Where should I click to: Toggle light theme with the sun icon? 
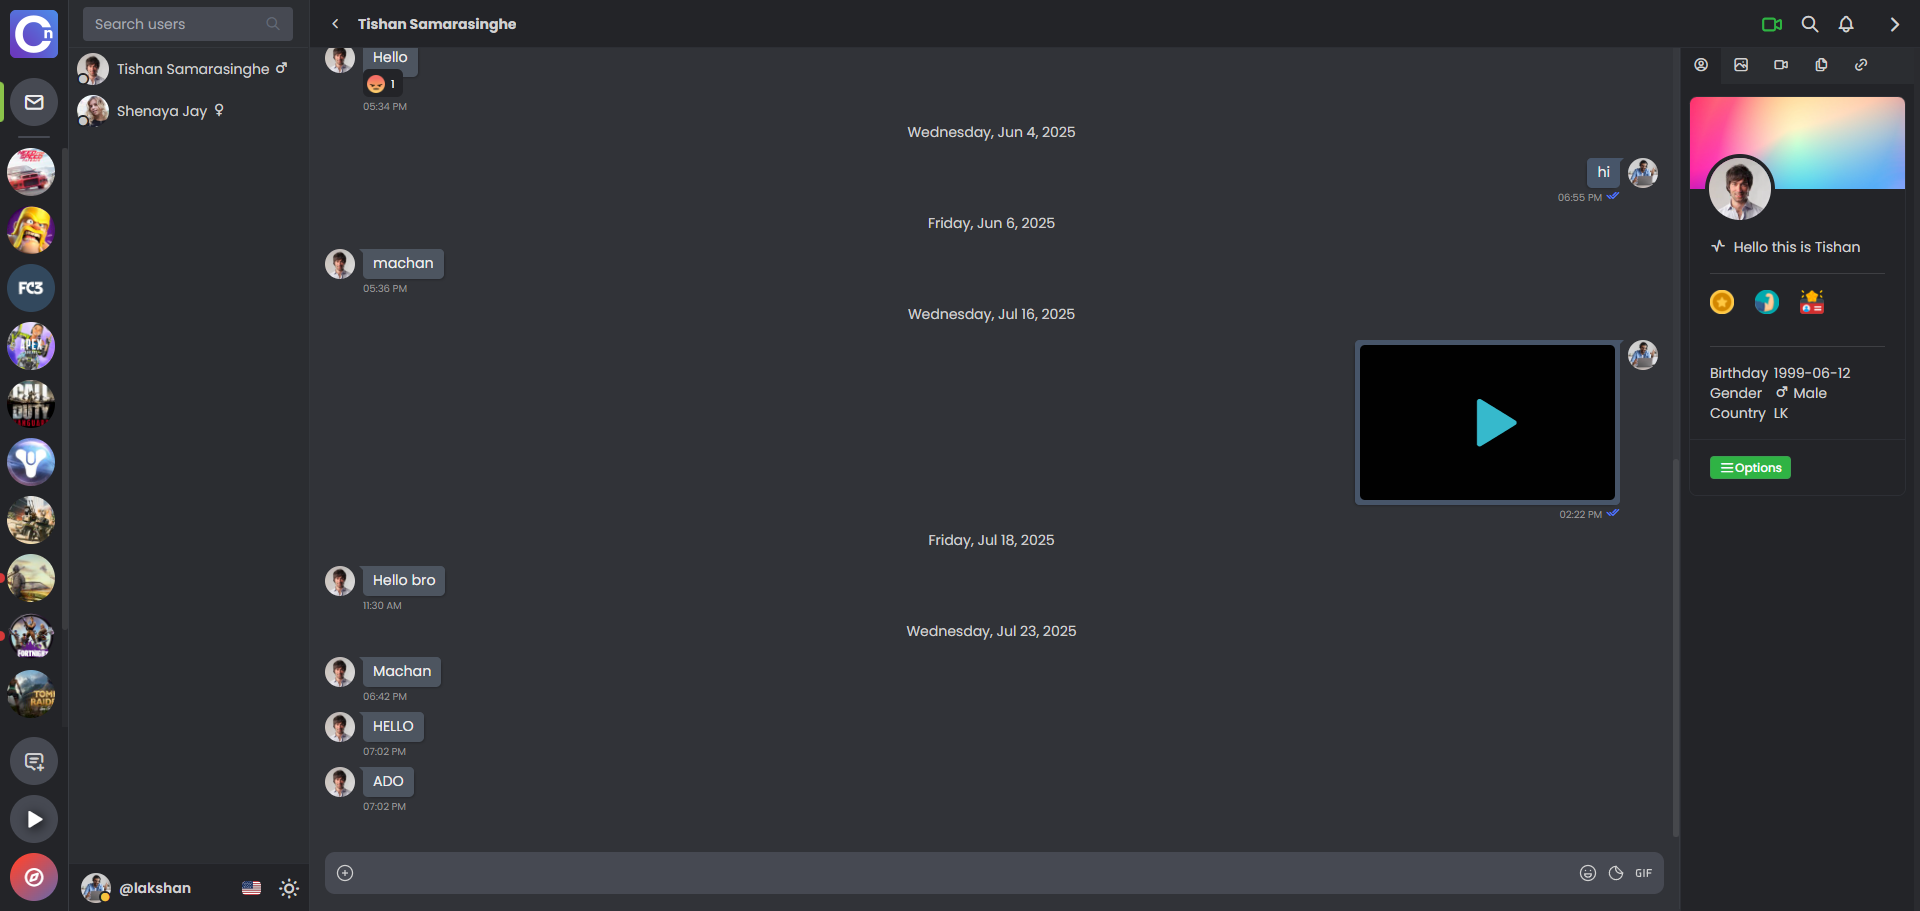coord(288,888)
